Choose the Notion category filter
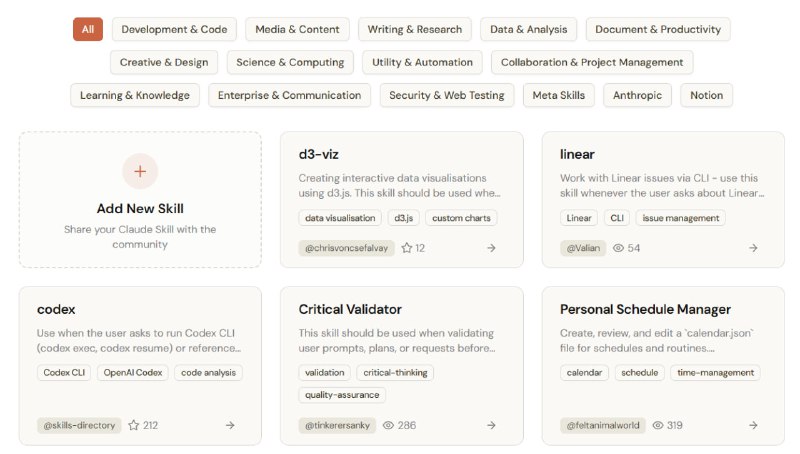The image size is (800, 454). pyautogui.click(x=706, y=95)
